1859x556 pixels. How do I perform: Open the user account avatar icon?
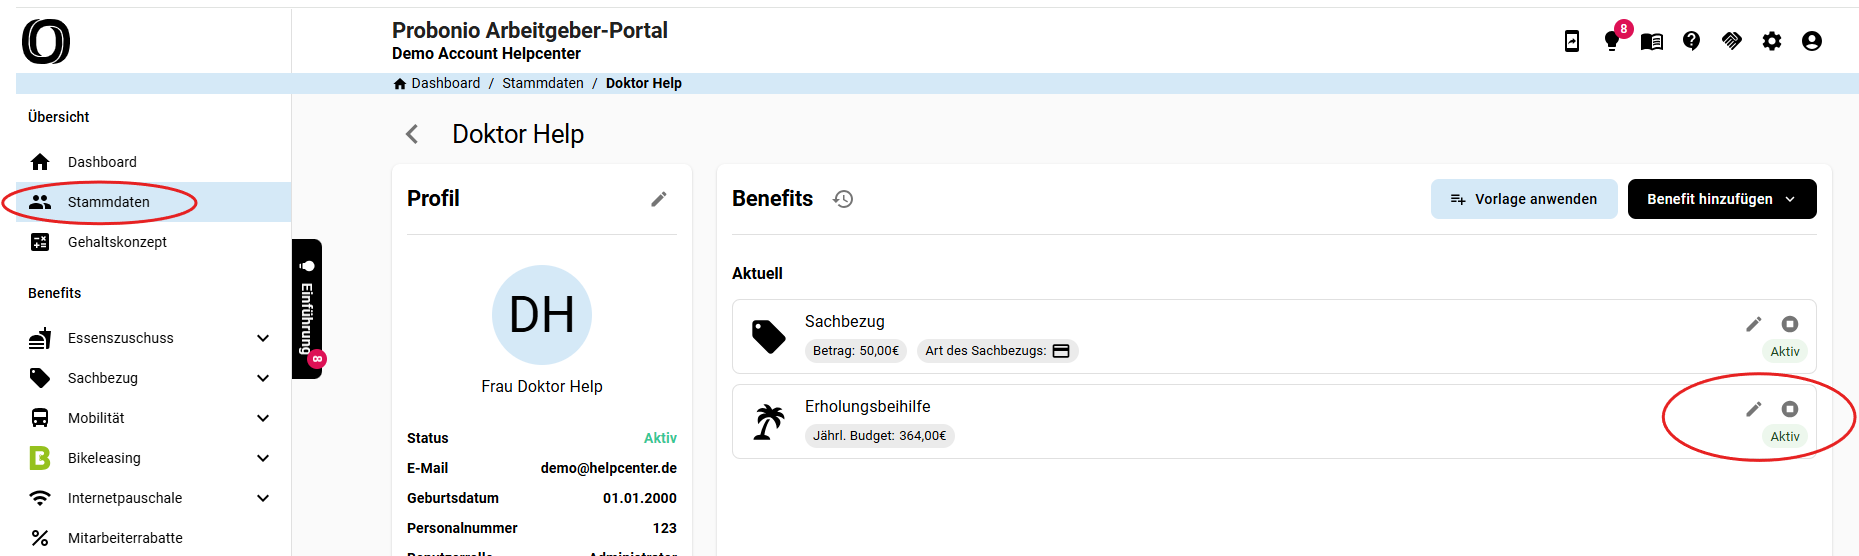click(x=1812, y=41)
